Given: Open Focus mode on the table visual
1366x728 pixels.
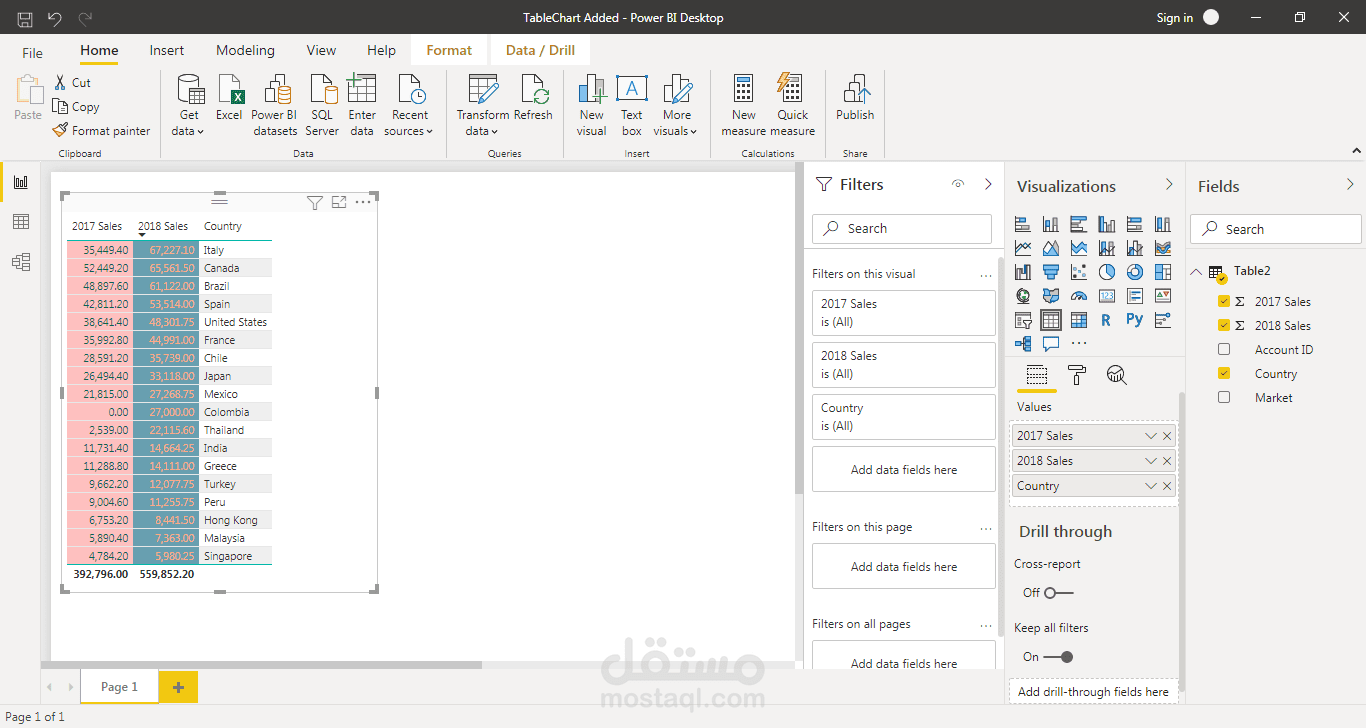Looking at the screenshot, I should (x=339, y=203).
